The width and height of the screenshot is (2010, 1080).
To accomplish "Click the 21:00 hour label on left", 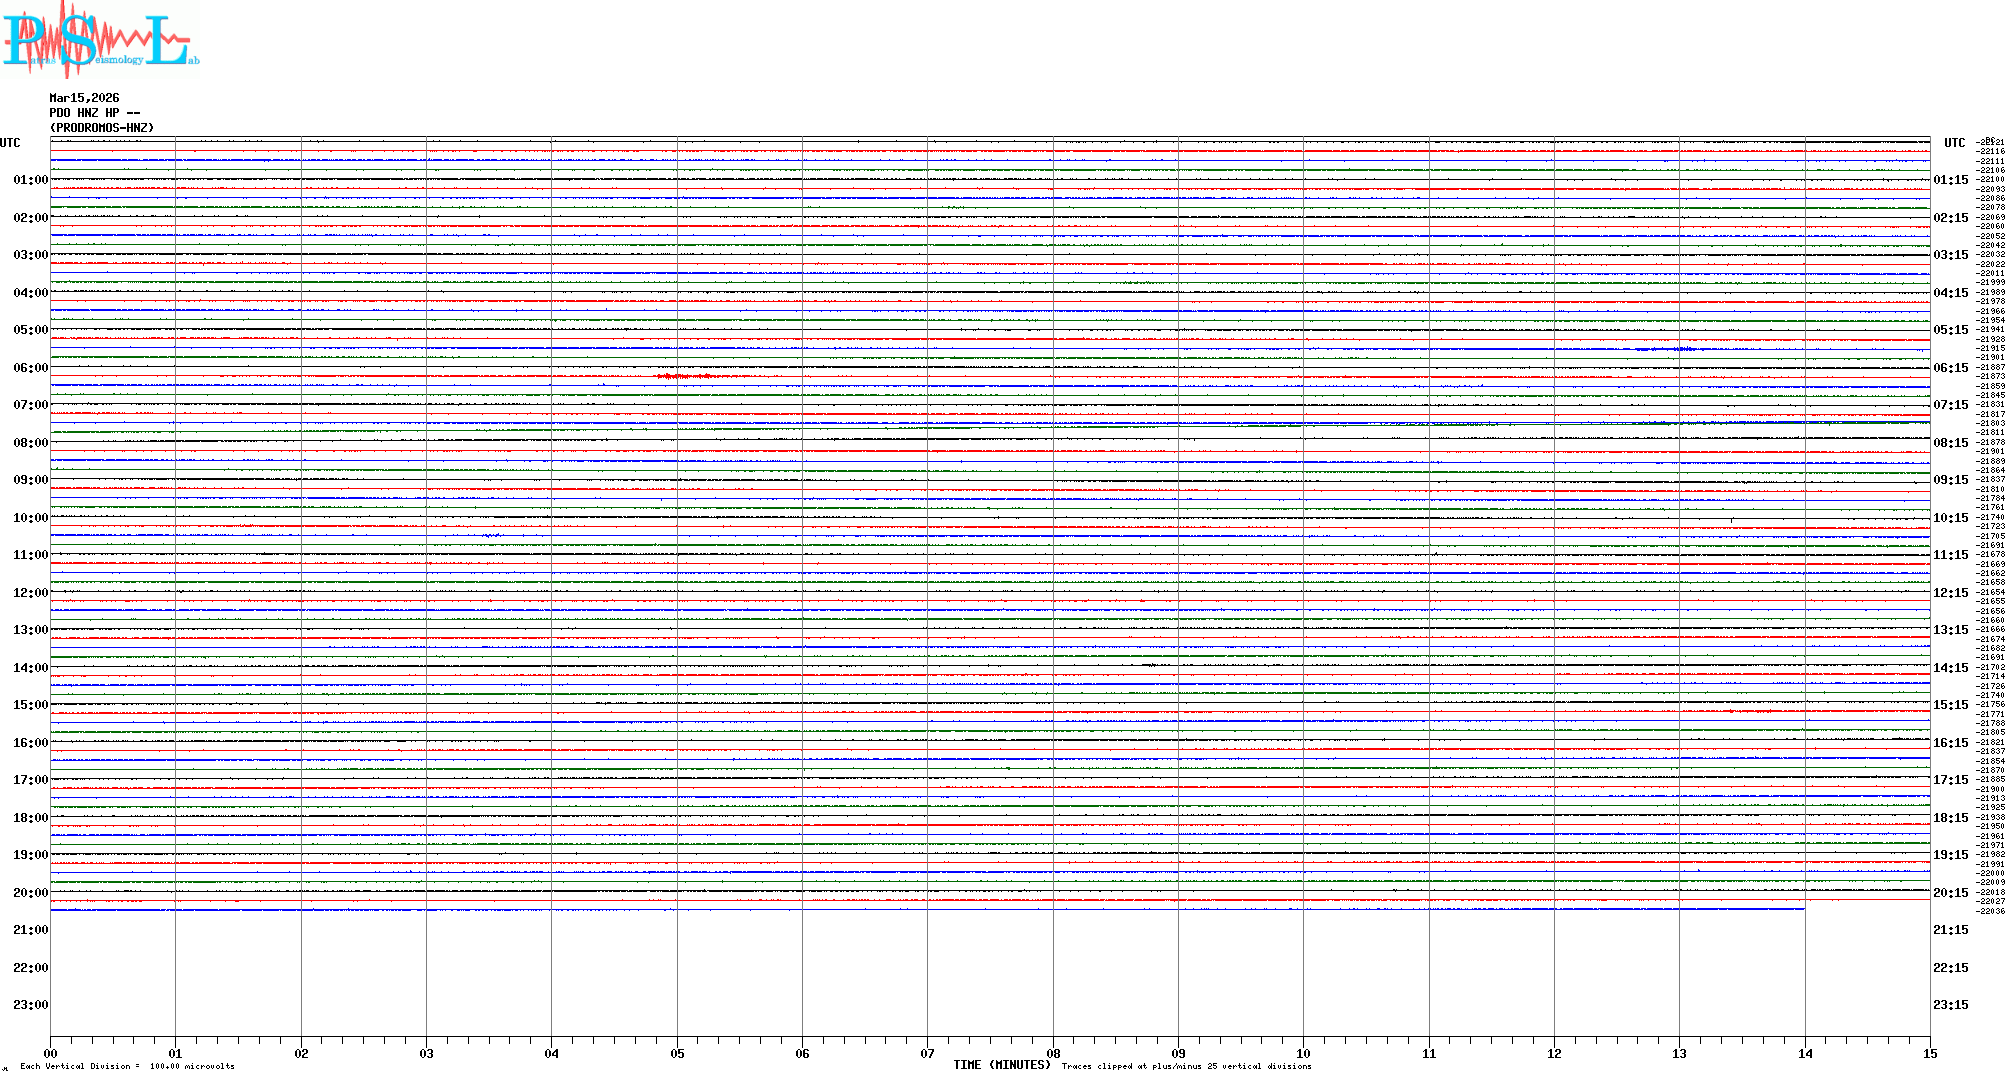I will point(30,930).
